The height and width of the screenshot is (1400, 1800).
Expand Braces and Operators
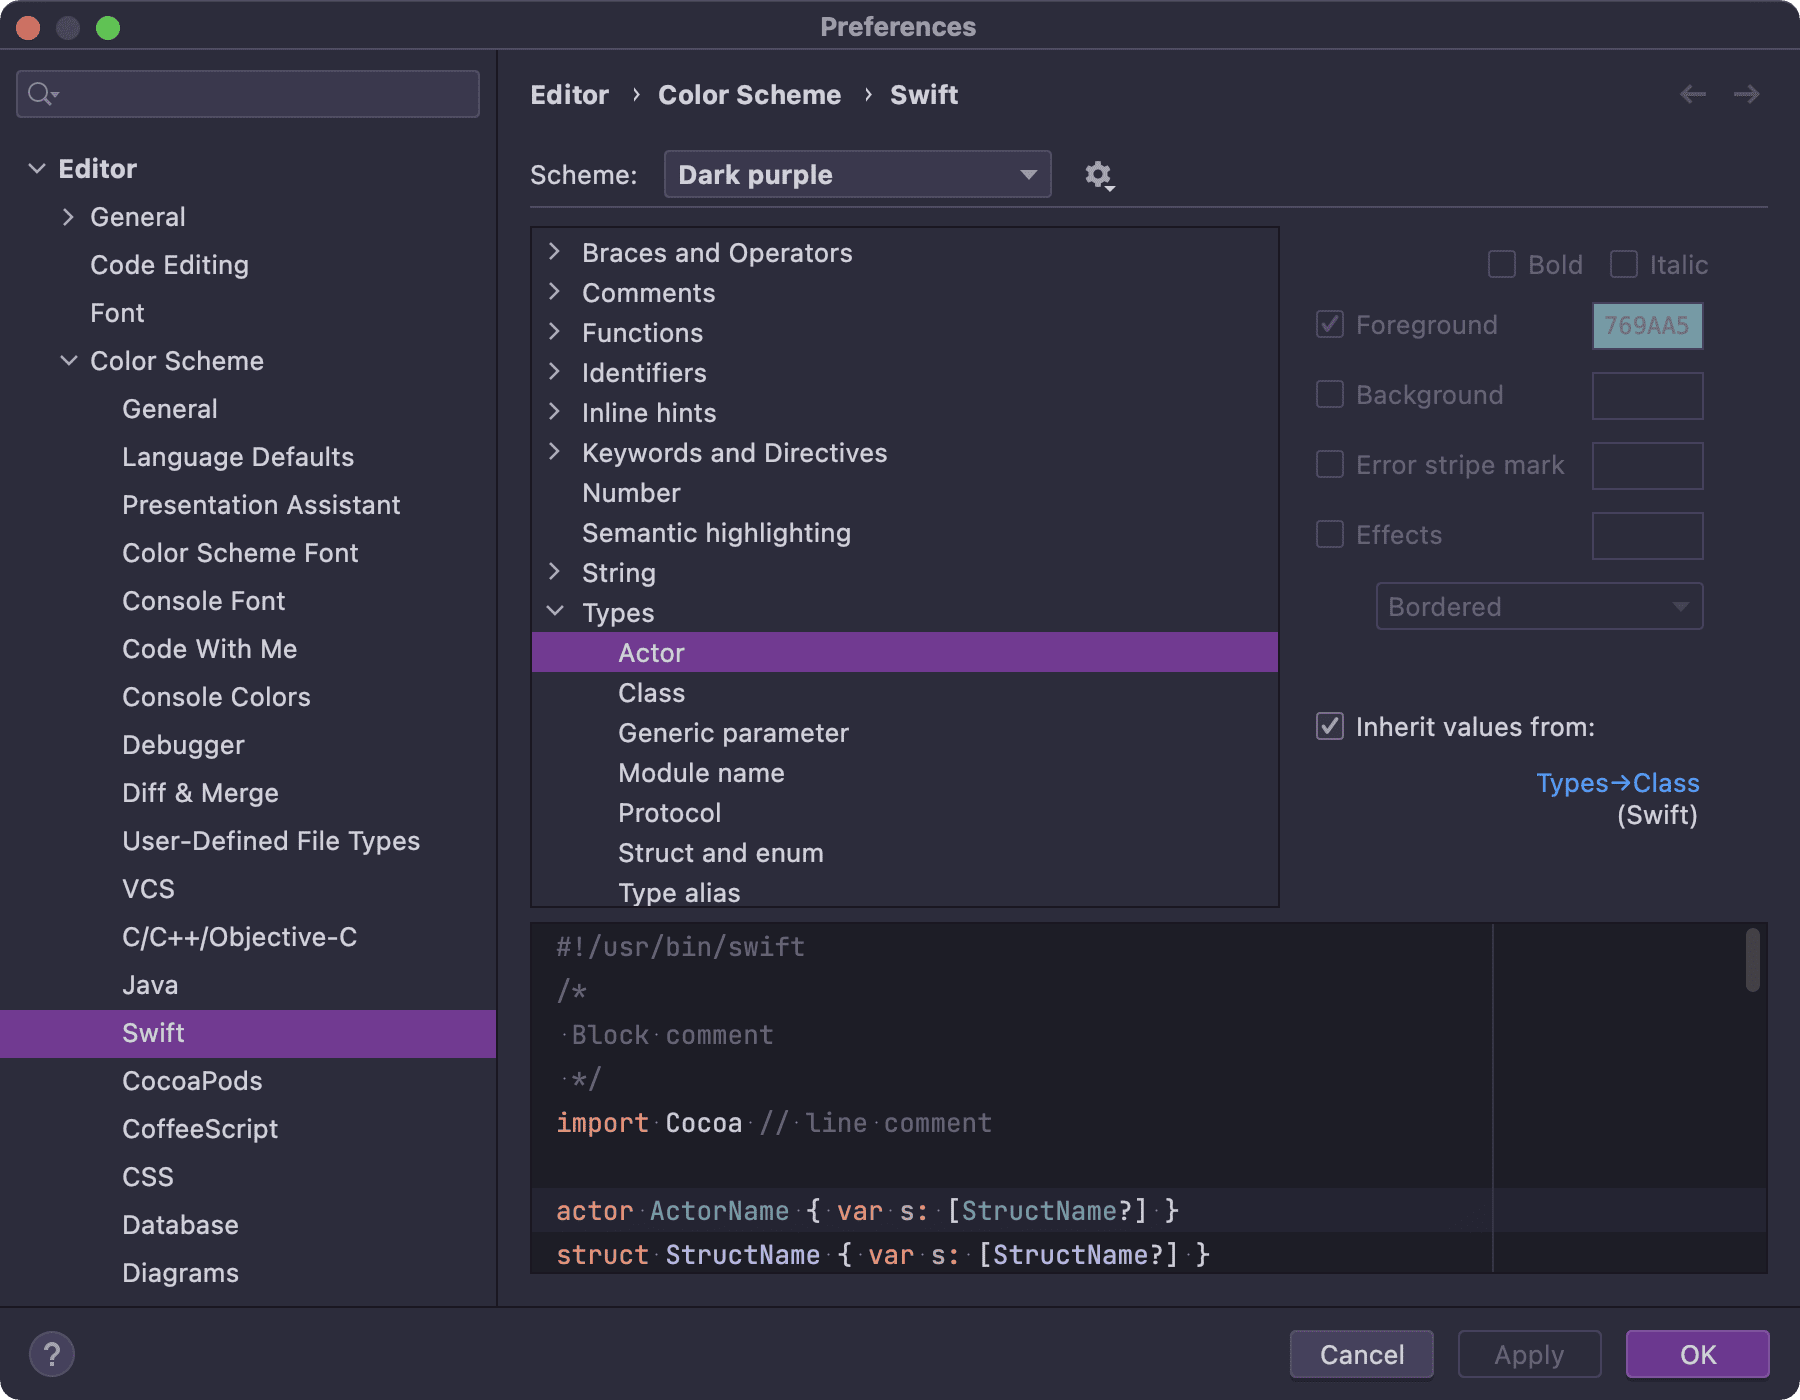click(x=556, y=252)
